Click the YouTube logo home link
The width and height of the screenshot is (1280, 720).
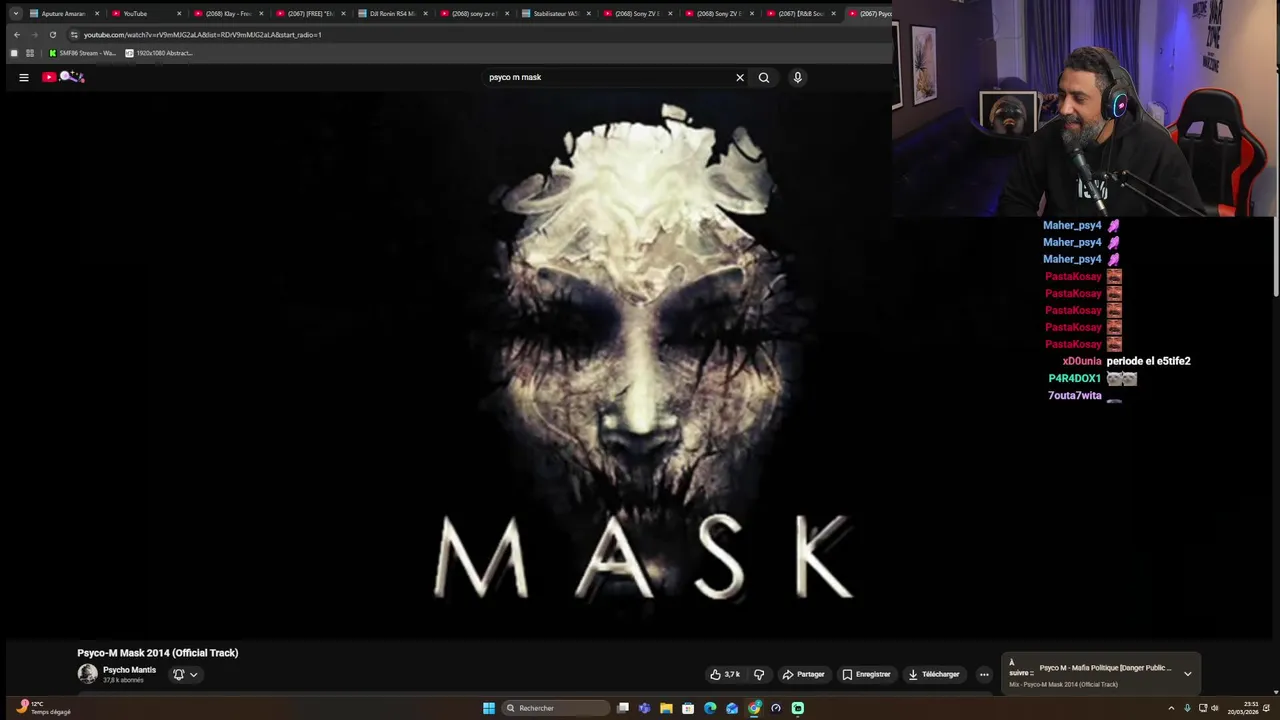tap(63, 77)
